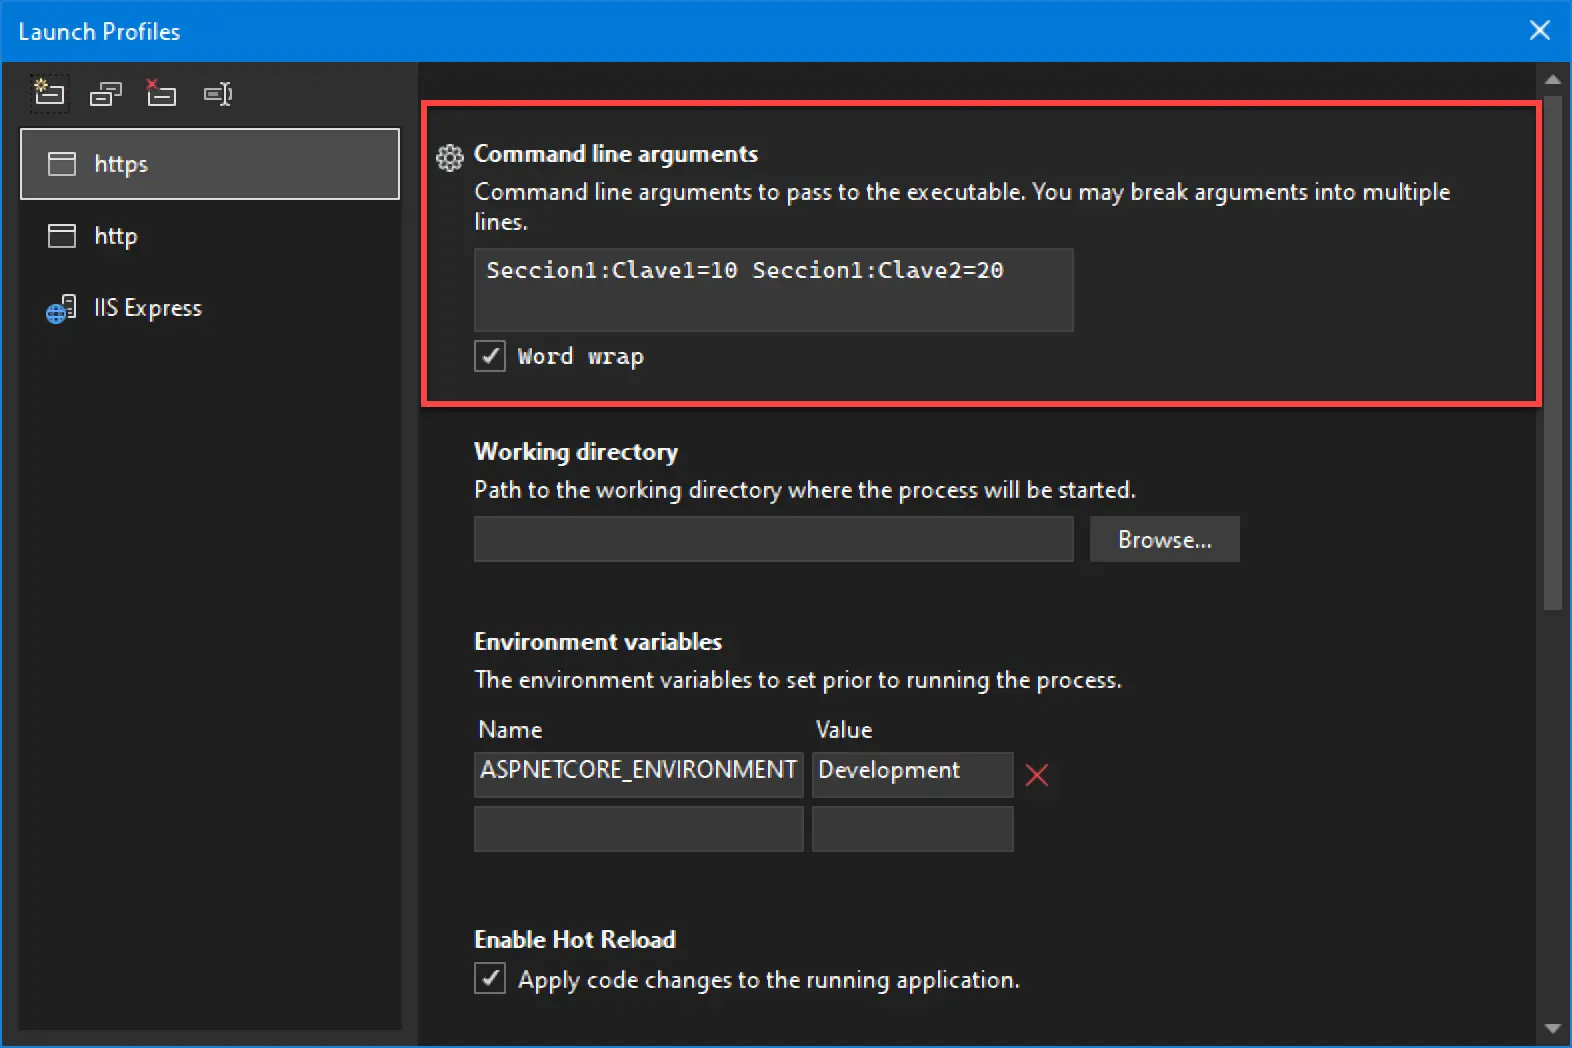This screenshot has width=1572, height=1048.
Task: Toggle the Word wrap checkbox
Action: (x=490, y=356)
